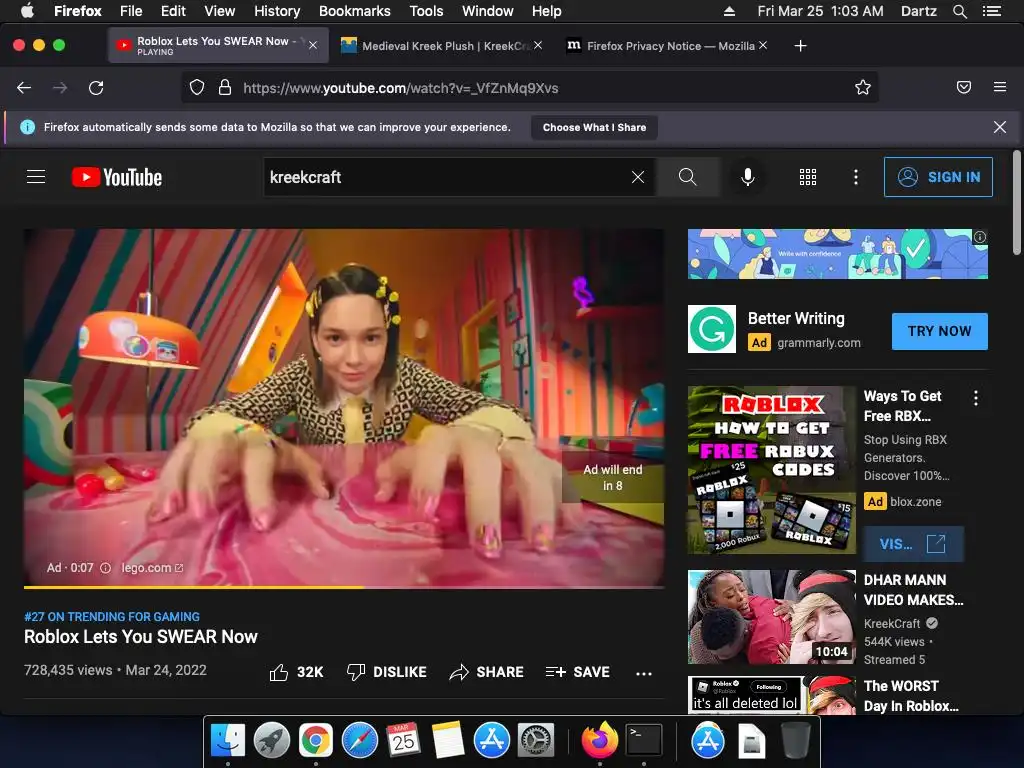Screen dimensions: 1024x768
Task: Open ad info icon on Grammarly banner
Action: [980, 237]
